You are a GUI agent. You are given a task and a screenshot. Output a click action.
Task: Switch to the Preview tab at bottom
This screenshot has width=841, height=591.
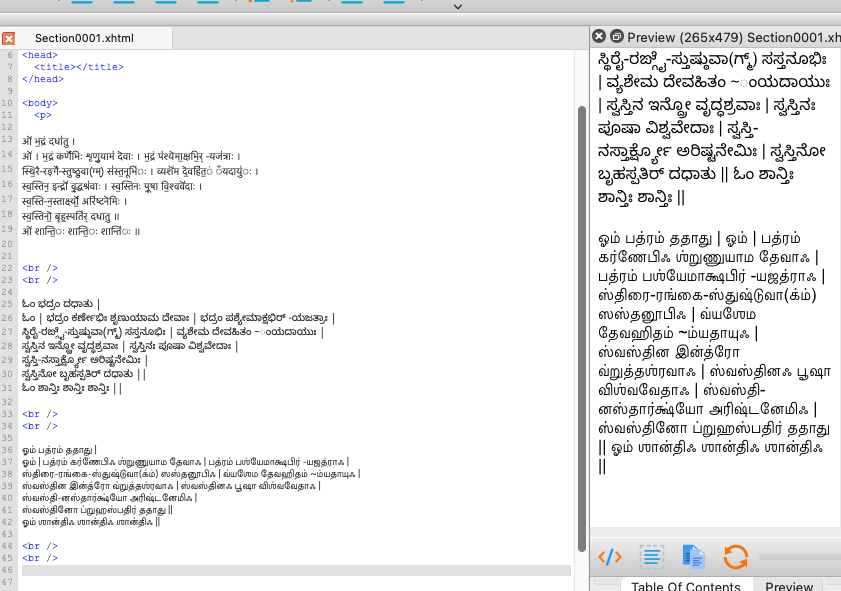click(789, 586)
